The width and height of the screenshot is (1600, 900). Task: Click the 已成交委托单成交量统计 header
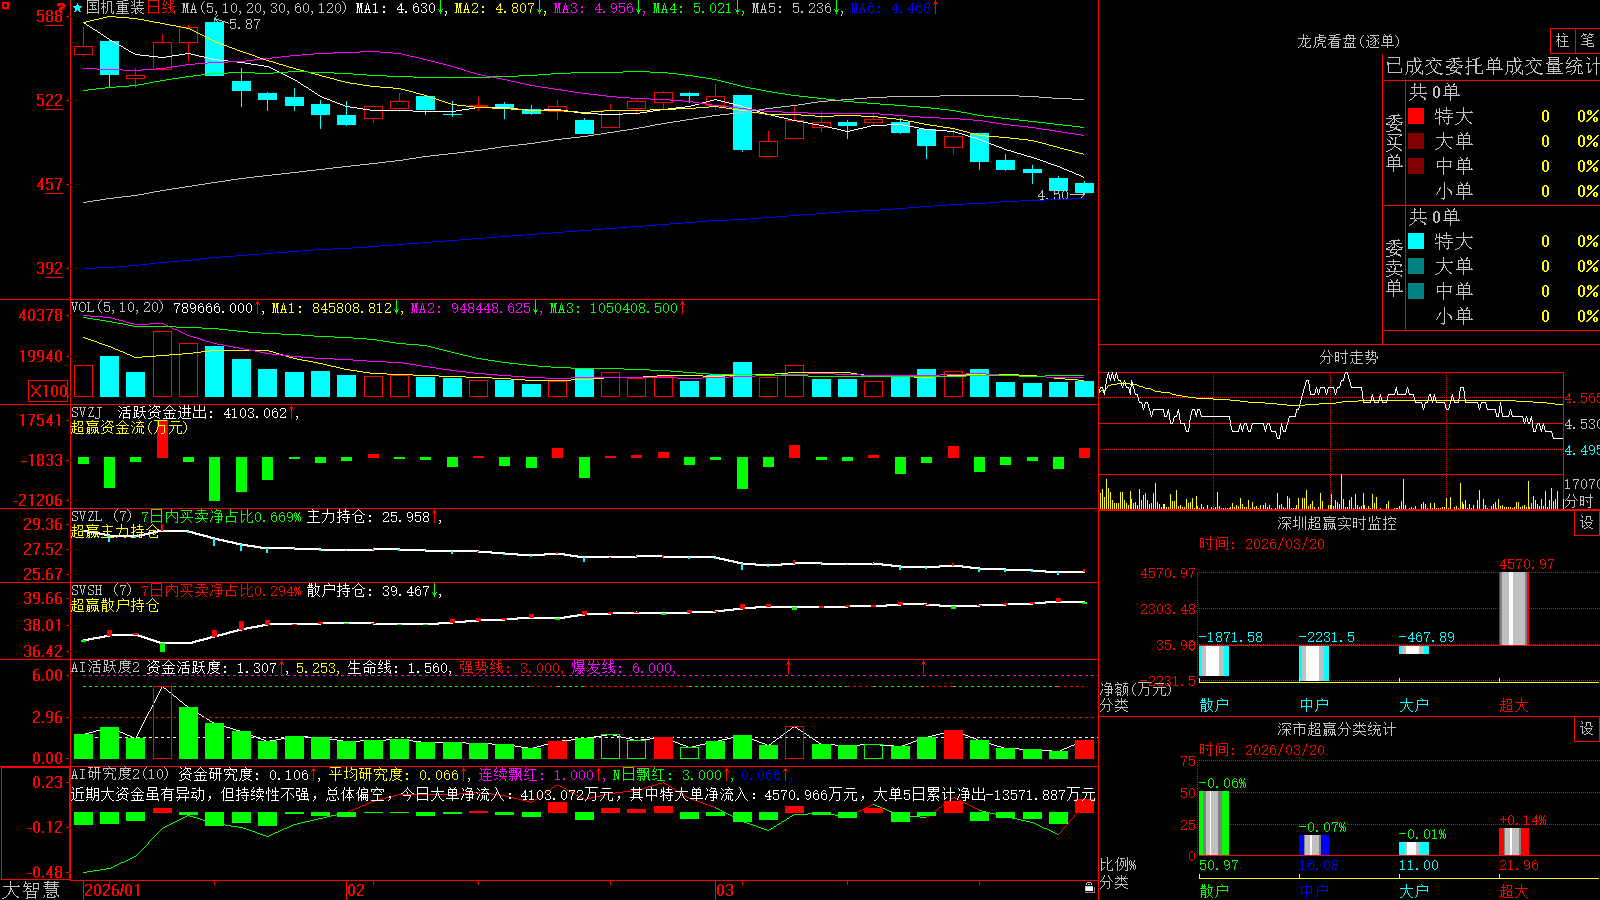tap(1492, 66)
